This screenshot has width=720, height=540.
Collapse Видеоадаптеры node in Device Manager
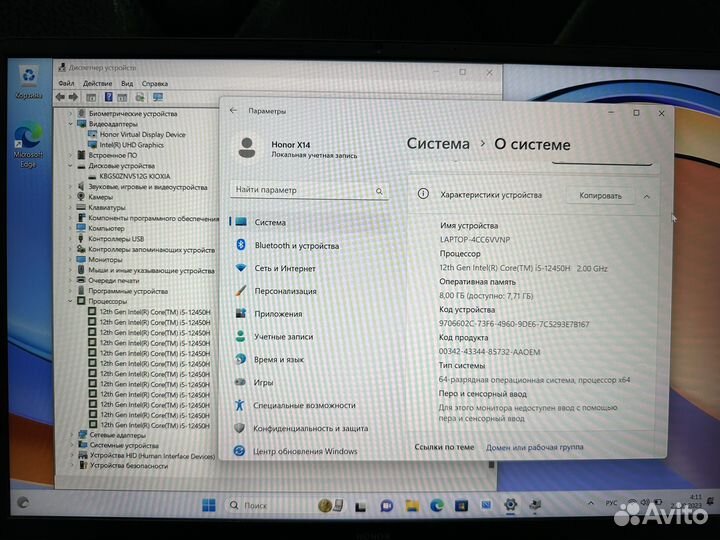[x=70, y=124]
